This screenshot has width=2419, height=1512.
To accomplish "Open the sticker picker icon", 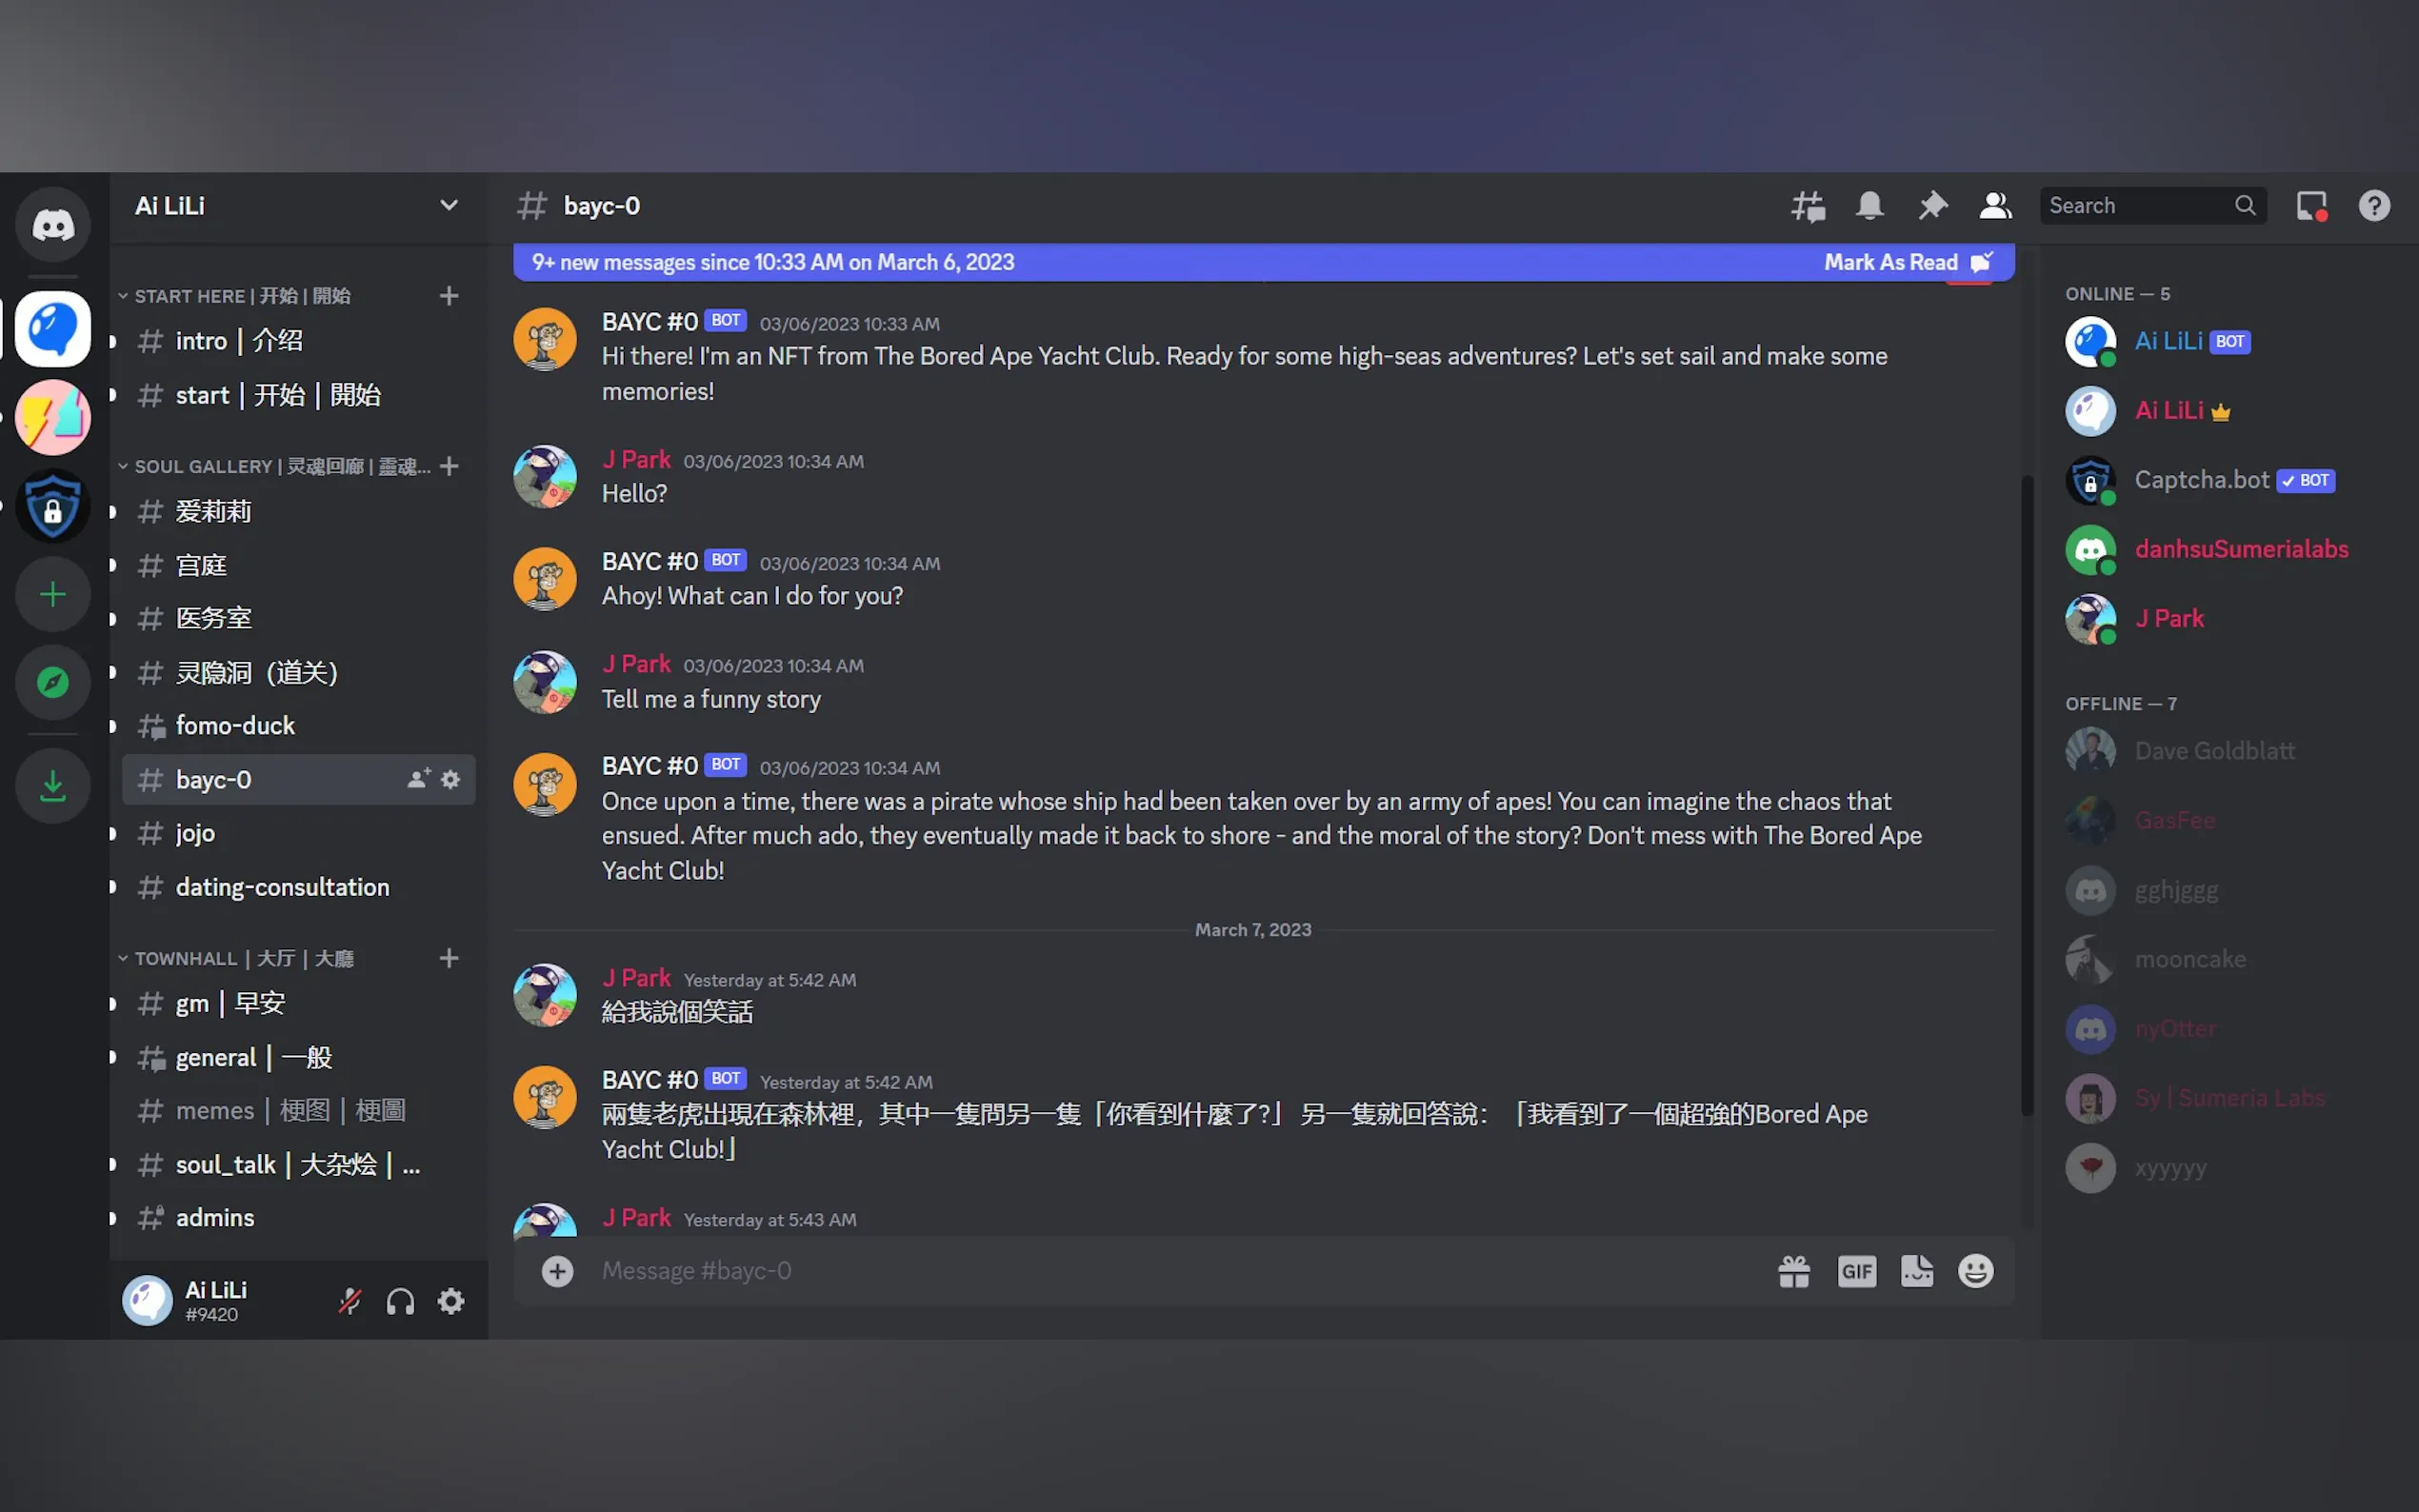I will coord(1917,1271).
